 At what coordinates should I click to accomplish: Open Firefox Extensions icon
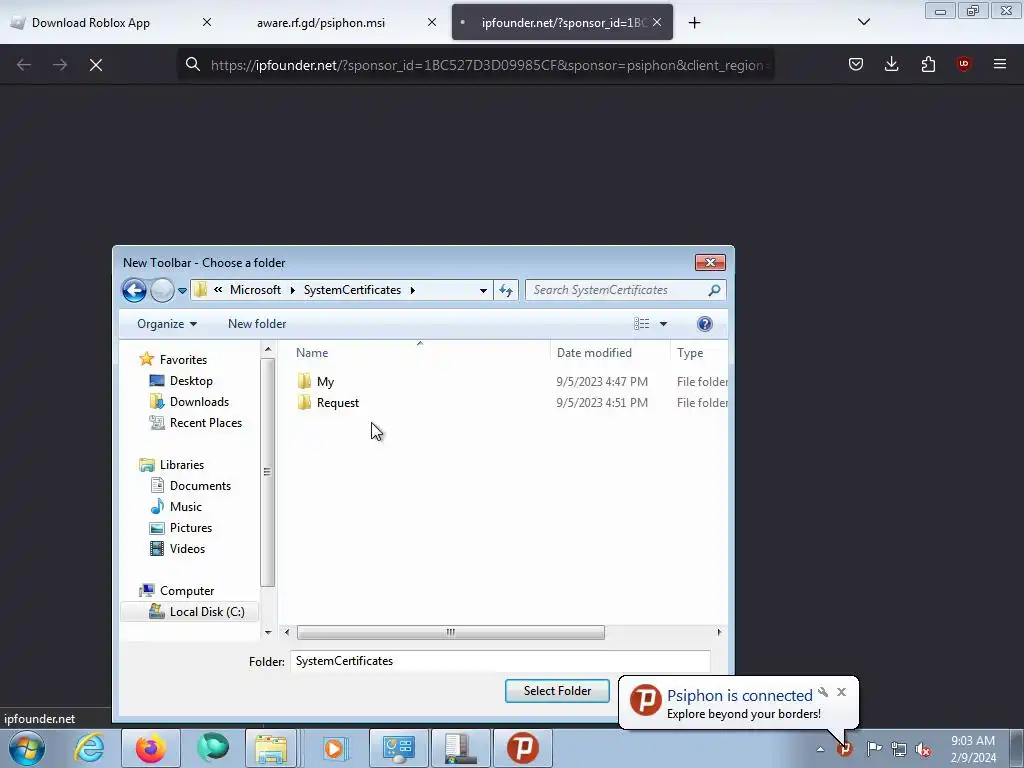point(928,64)
